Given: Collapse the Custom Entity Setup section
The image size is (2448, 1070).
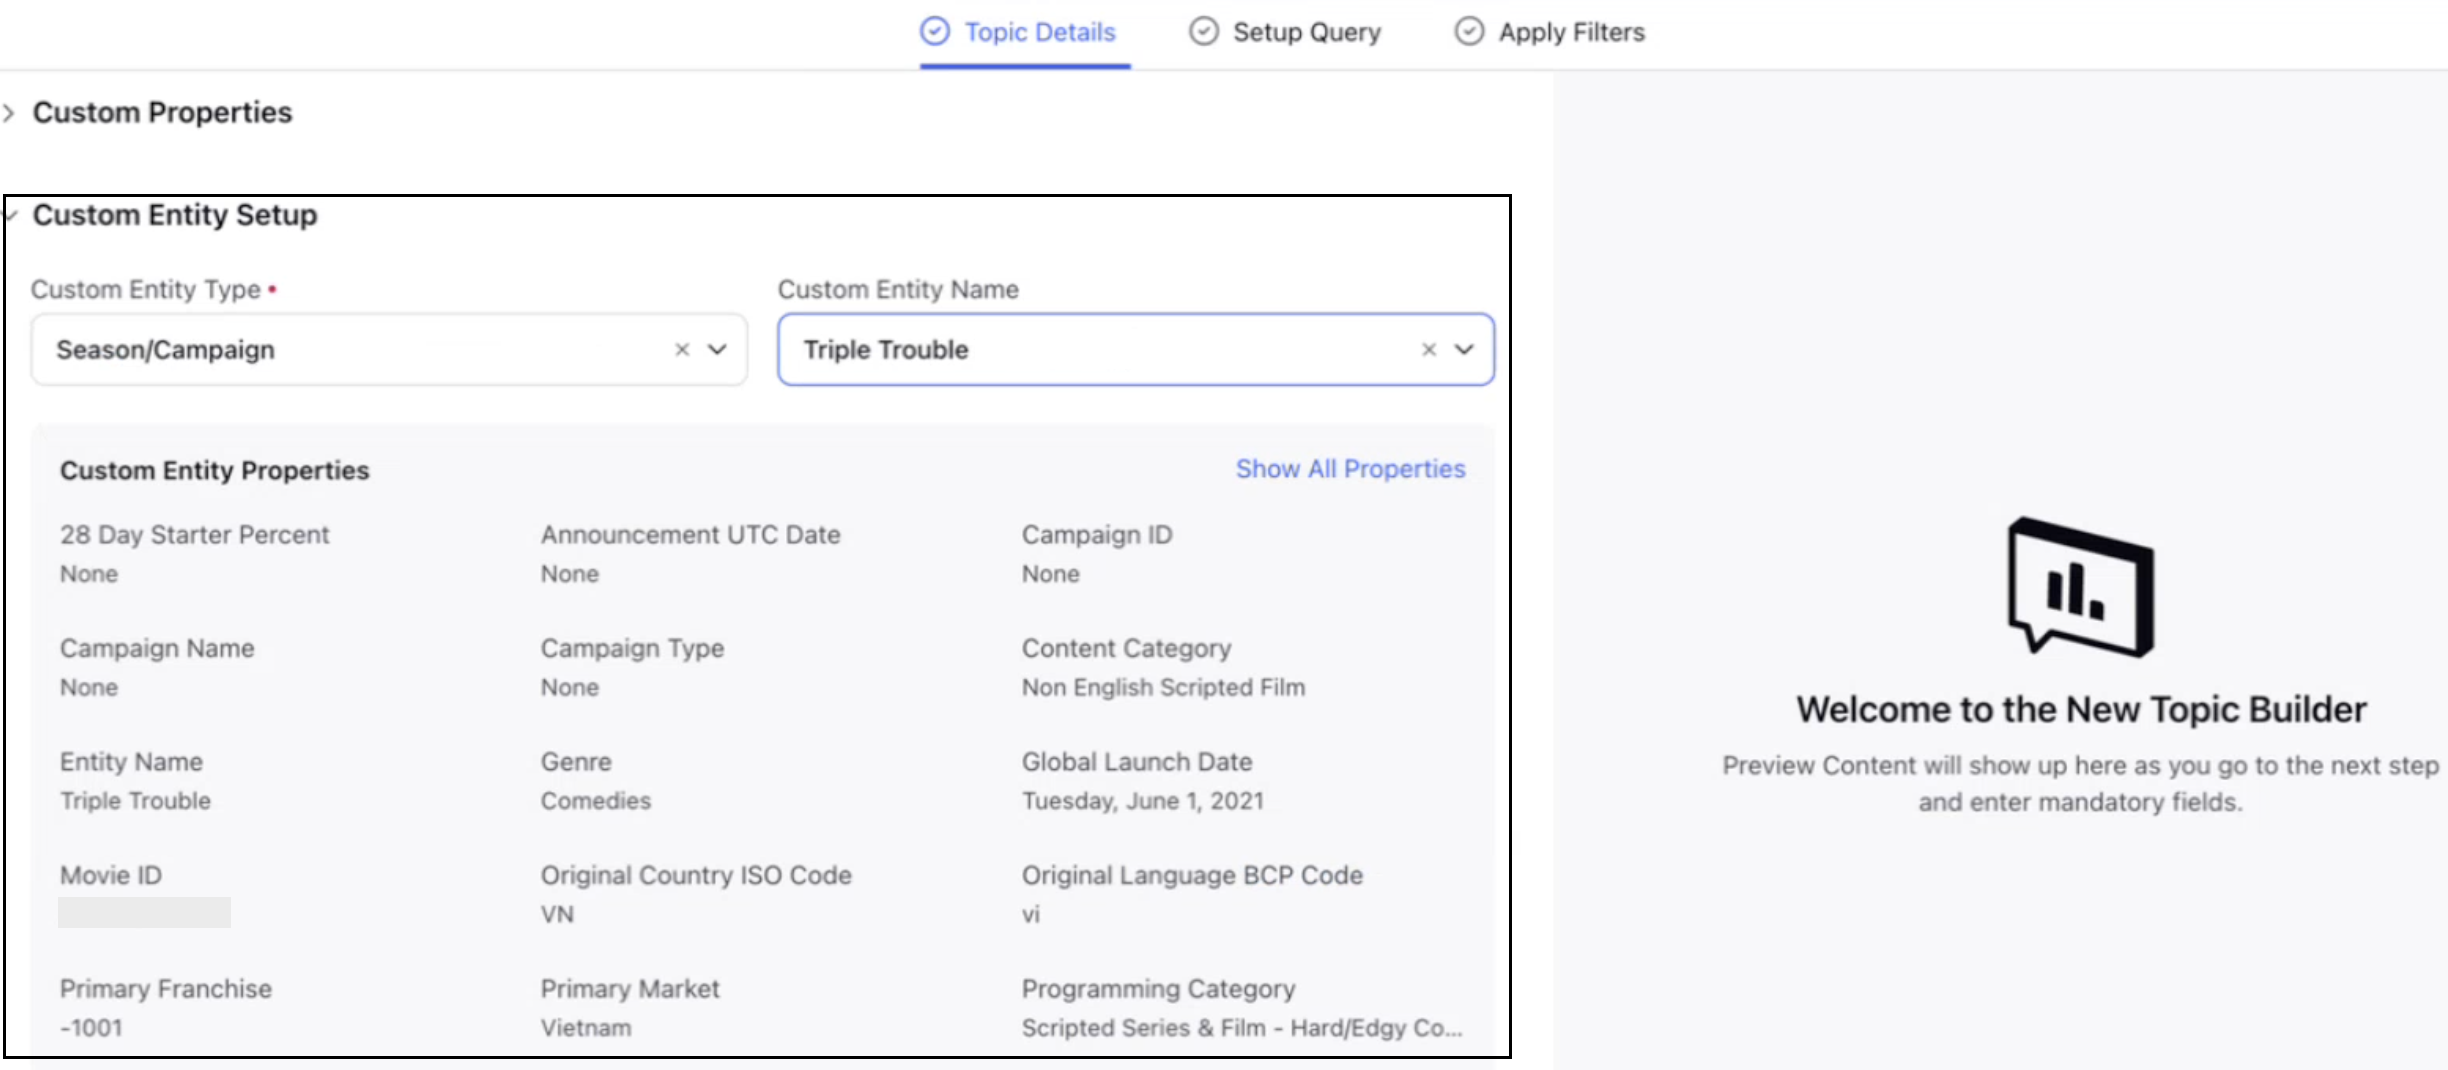Looking at the screenshot, I should click(11, 215).
